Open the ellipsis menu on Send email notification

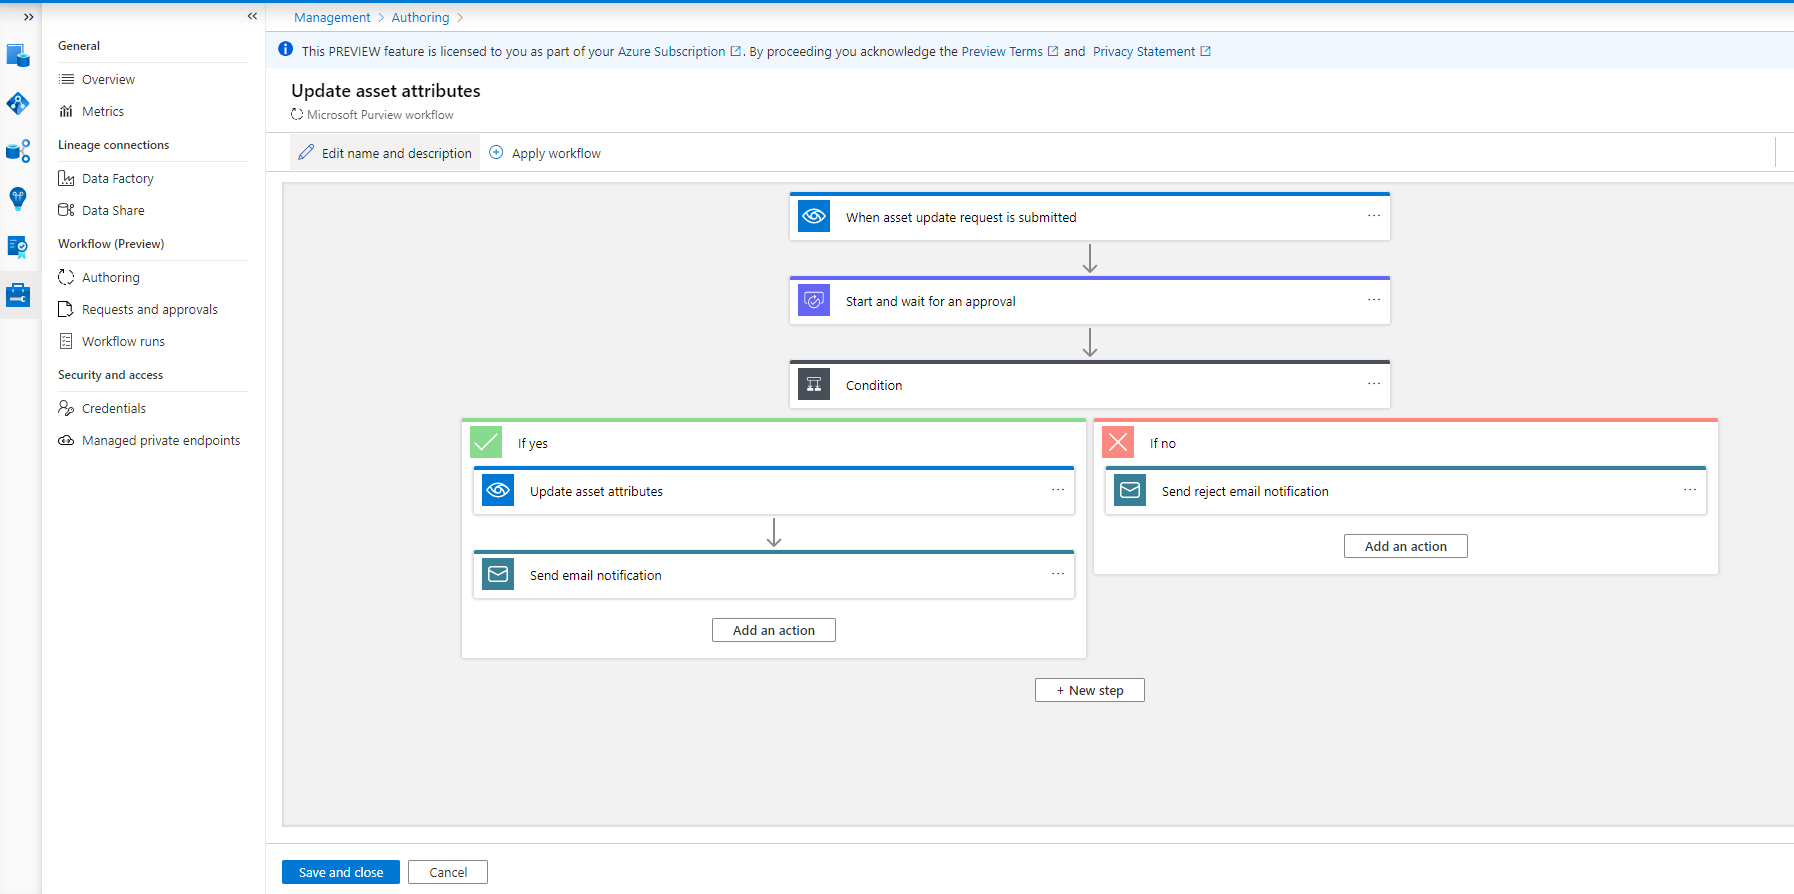pos(1058,574)
